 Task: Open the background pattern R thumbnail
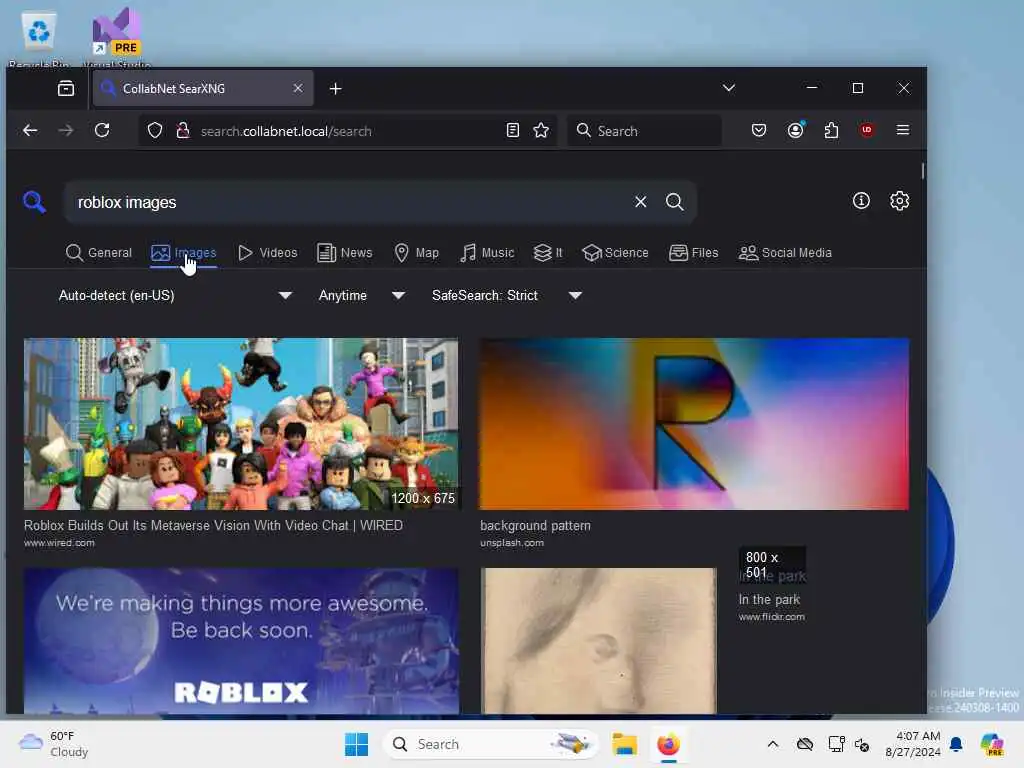(694, 423)
